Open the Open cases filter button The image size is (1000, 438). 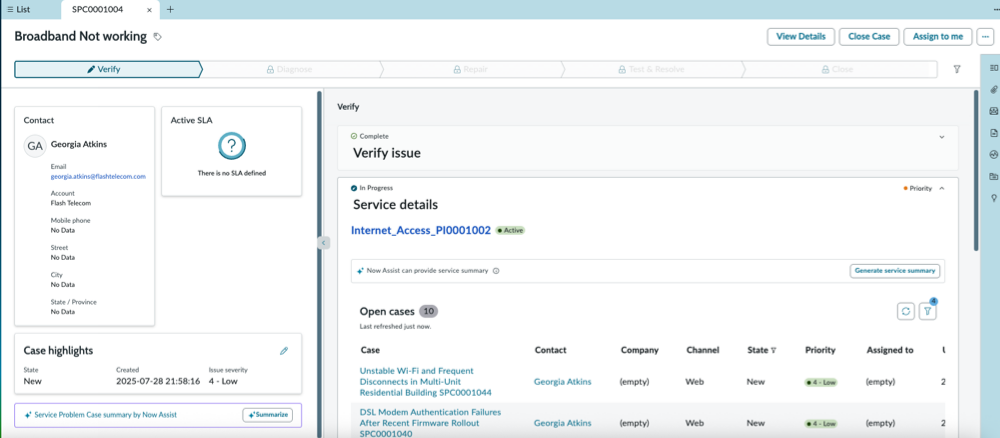coord(928,311)
